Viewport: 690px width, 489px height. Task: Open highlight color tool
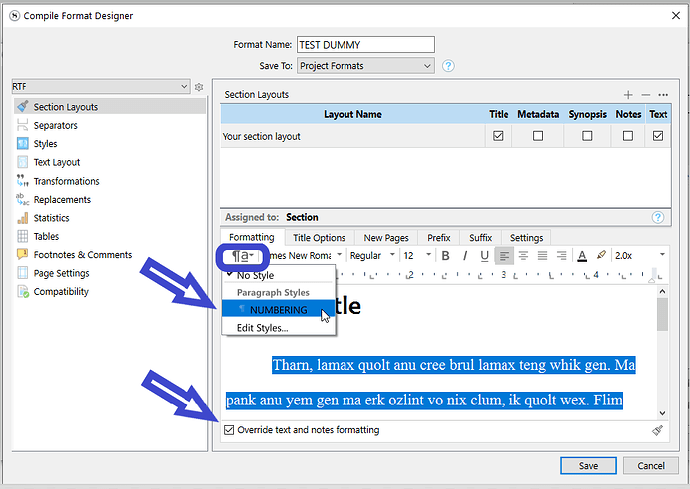601,255
